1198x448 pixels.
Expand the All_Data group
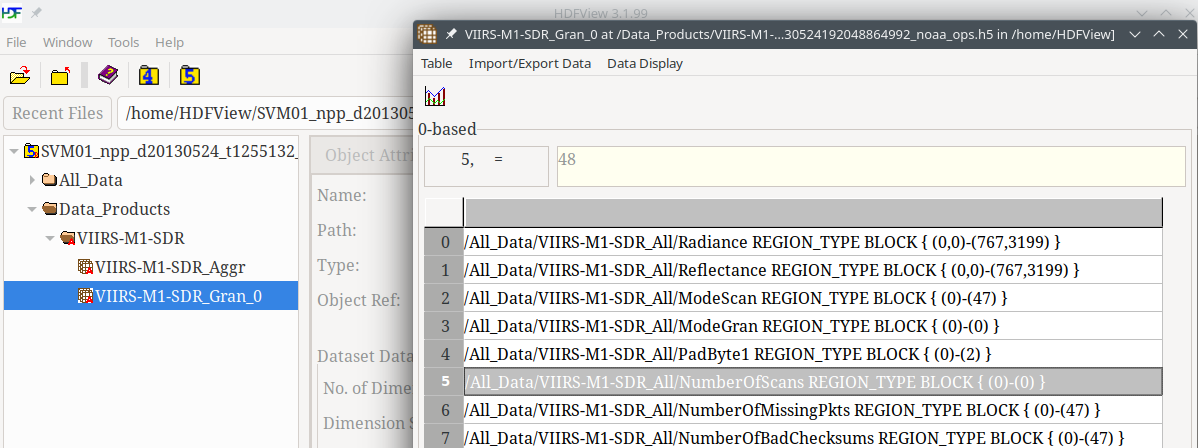(32, 181)
